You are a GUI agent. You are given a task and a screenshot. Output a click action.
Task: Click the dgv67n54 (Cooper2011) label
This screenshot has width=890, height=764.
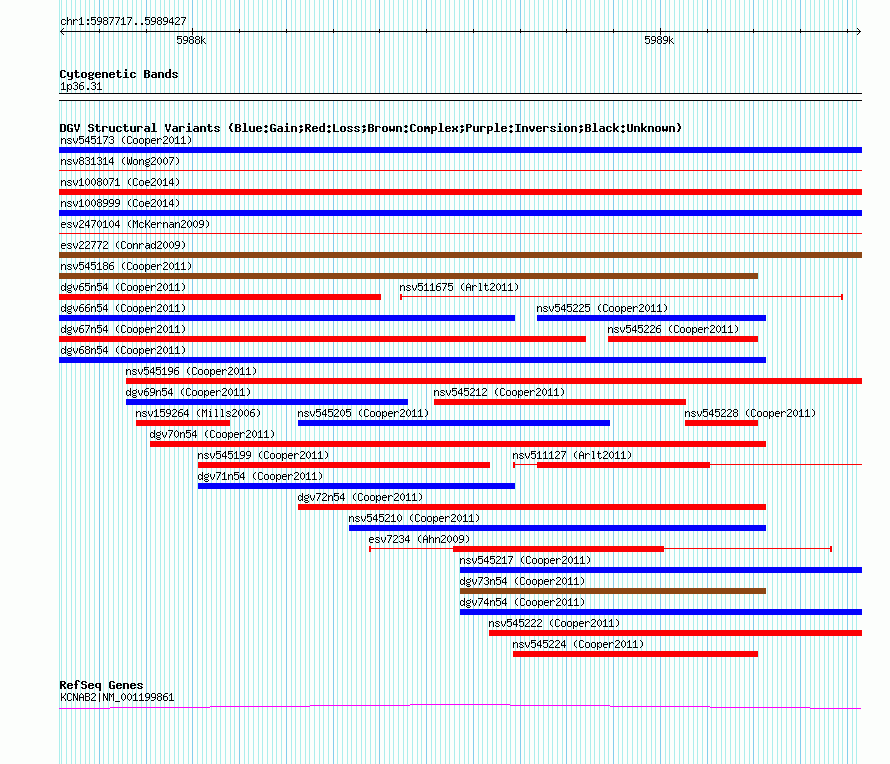[123, 329]
